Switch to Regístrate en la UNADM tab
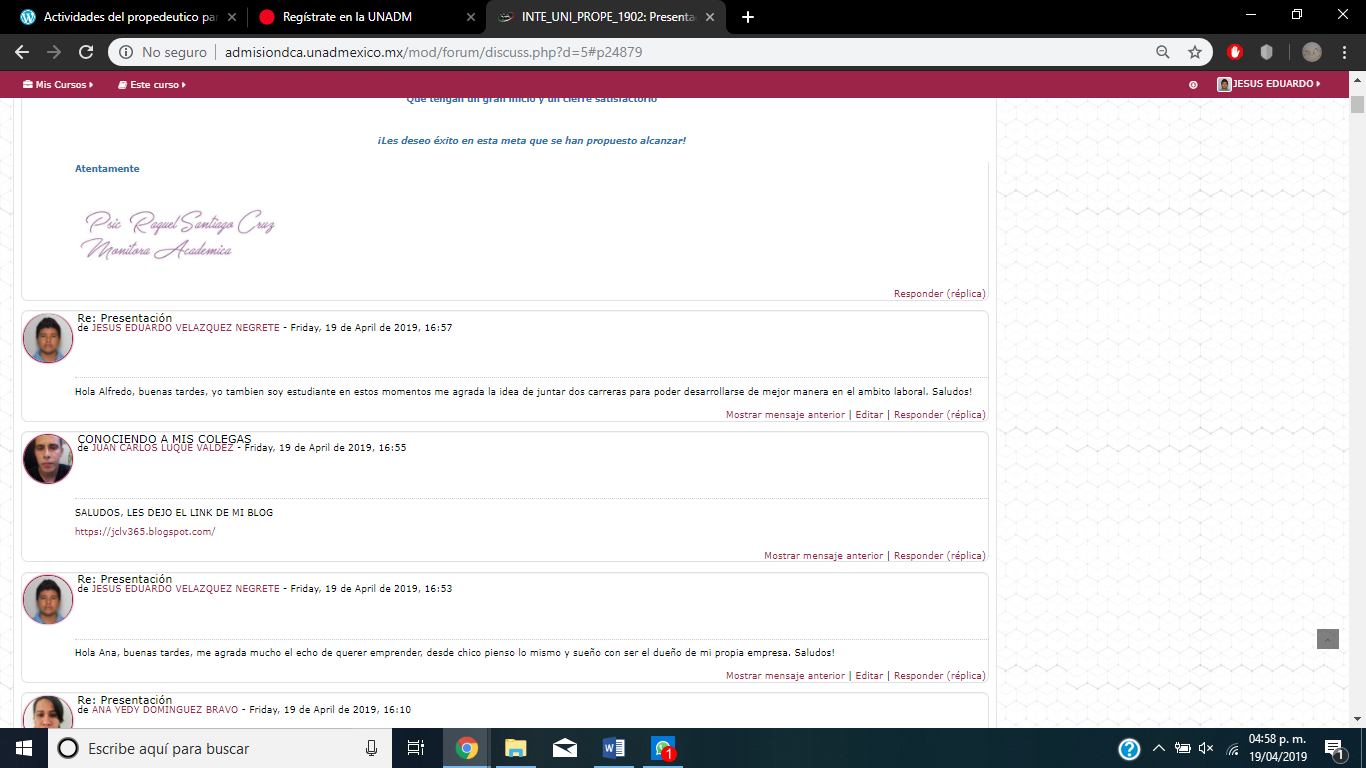Screen dimensions: 1366x768 [x=347, y=17]
